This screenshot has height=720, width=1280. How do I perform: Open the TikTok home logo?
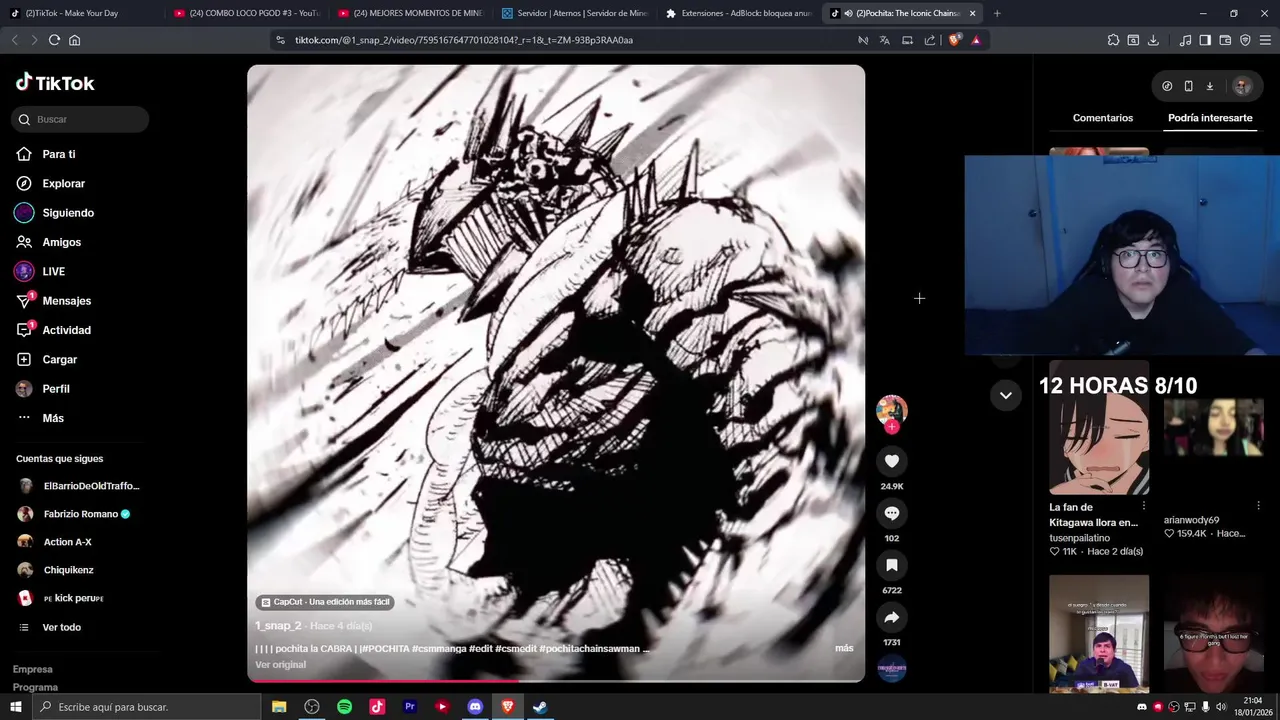[x=55, y=83]
